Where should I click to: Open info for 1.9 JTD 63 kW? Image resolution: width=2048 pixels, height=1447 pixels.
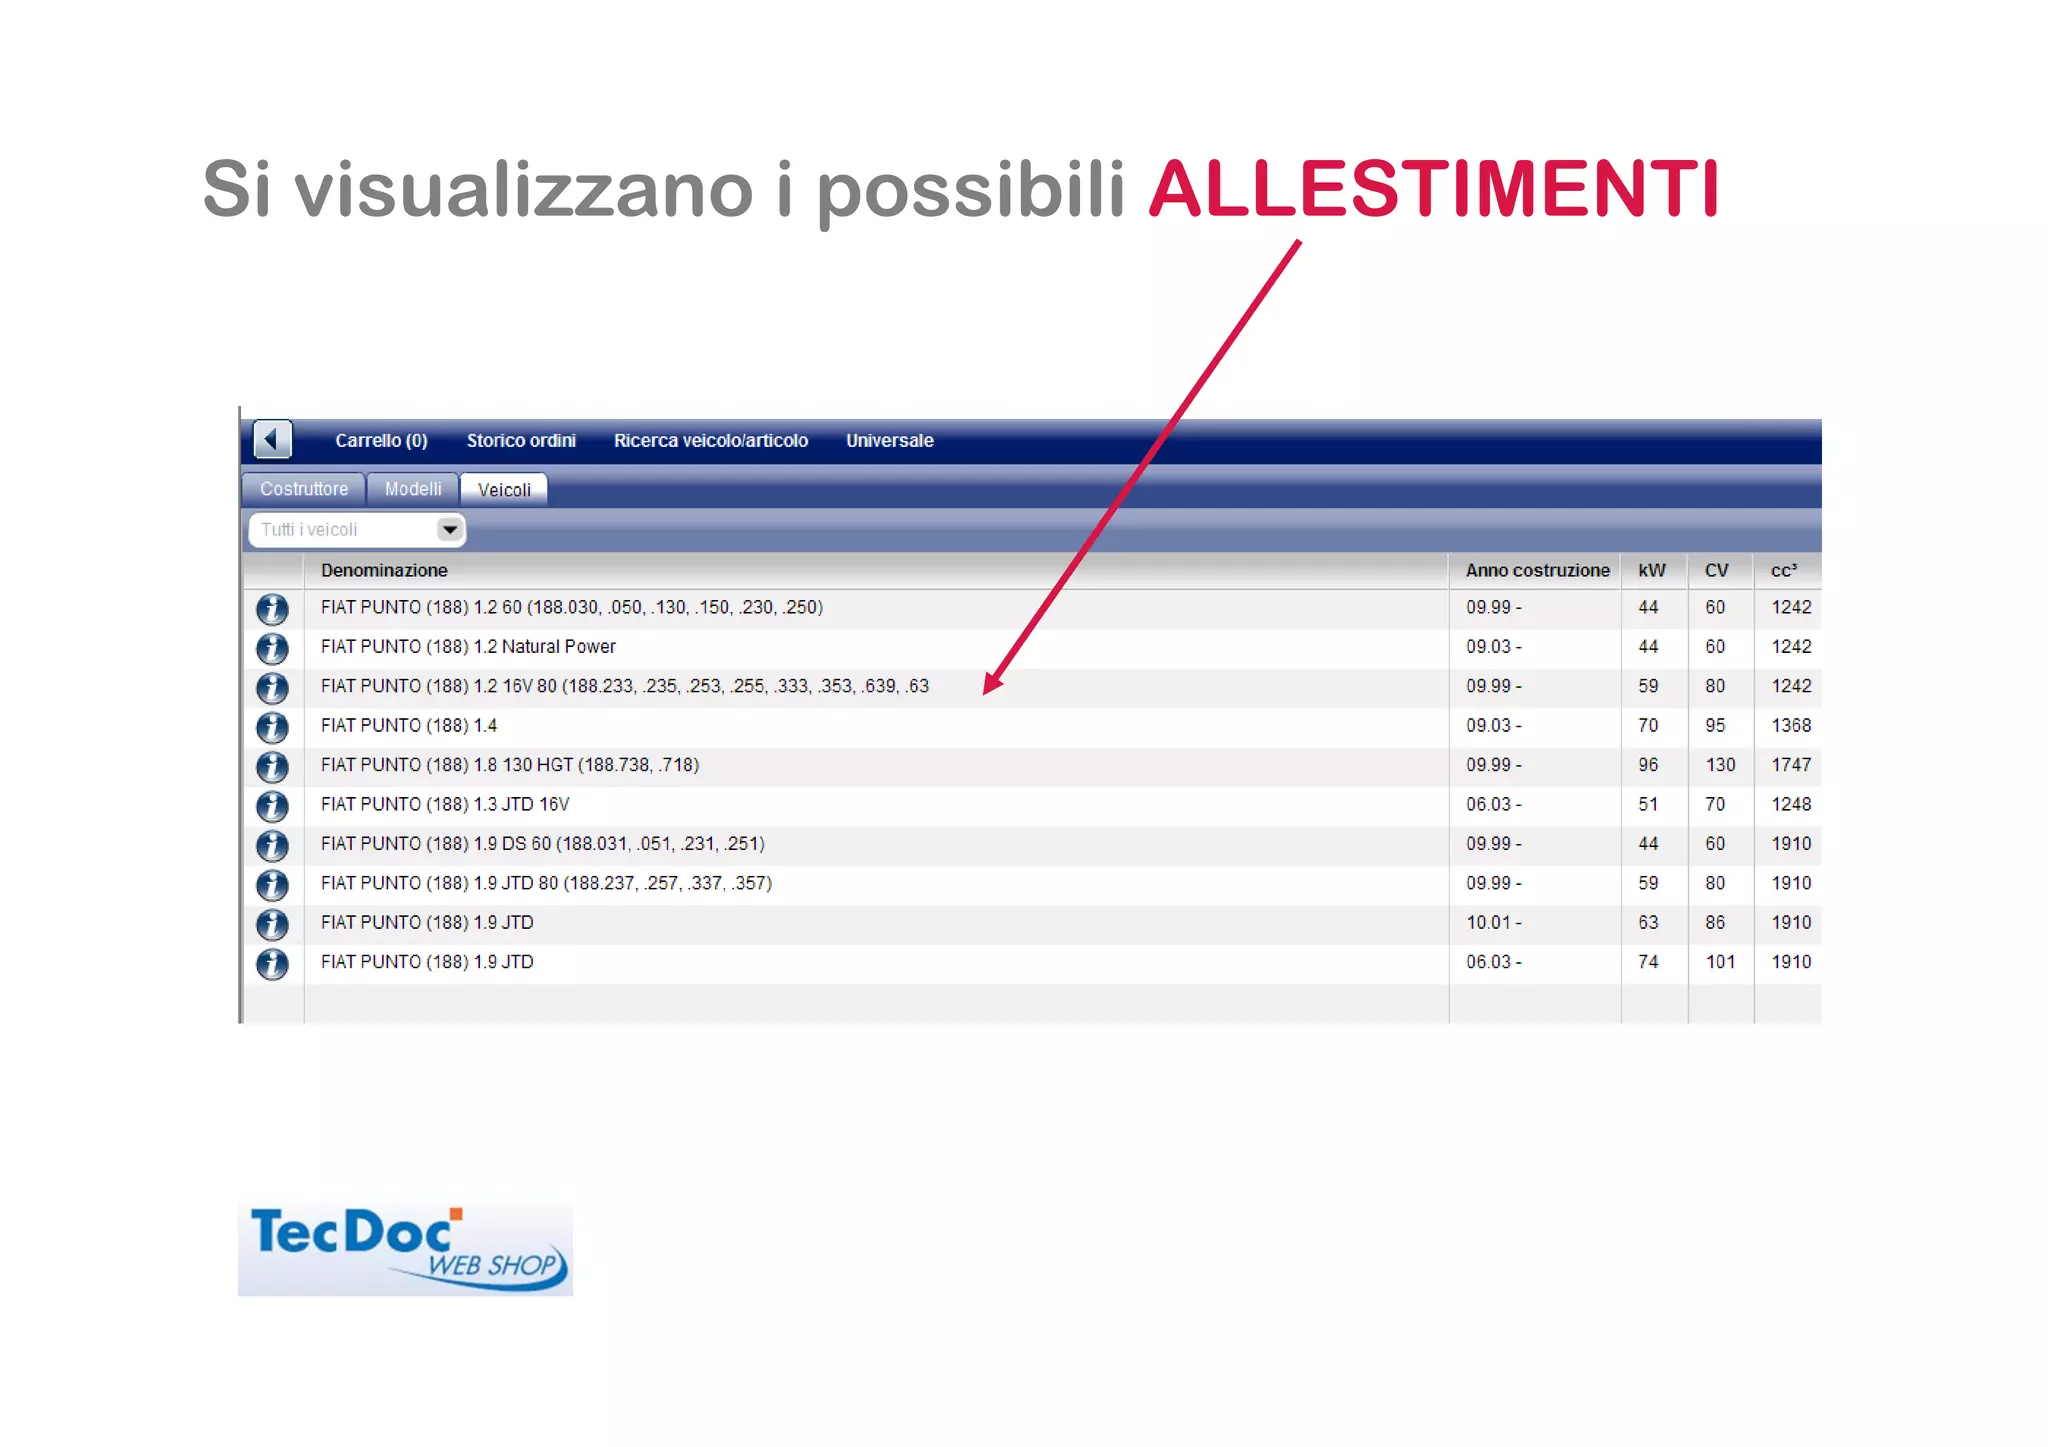pos(272,924)
